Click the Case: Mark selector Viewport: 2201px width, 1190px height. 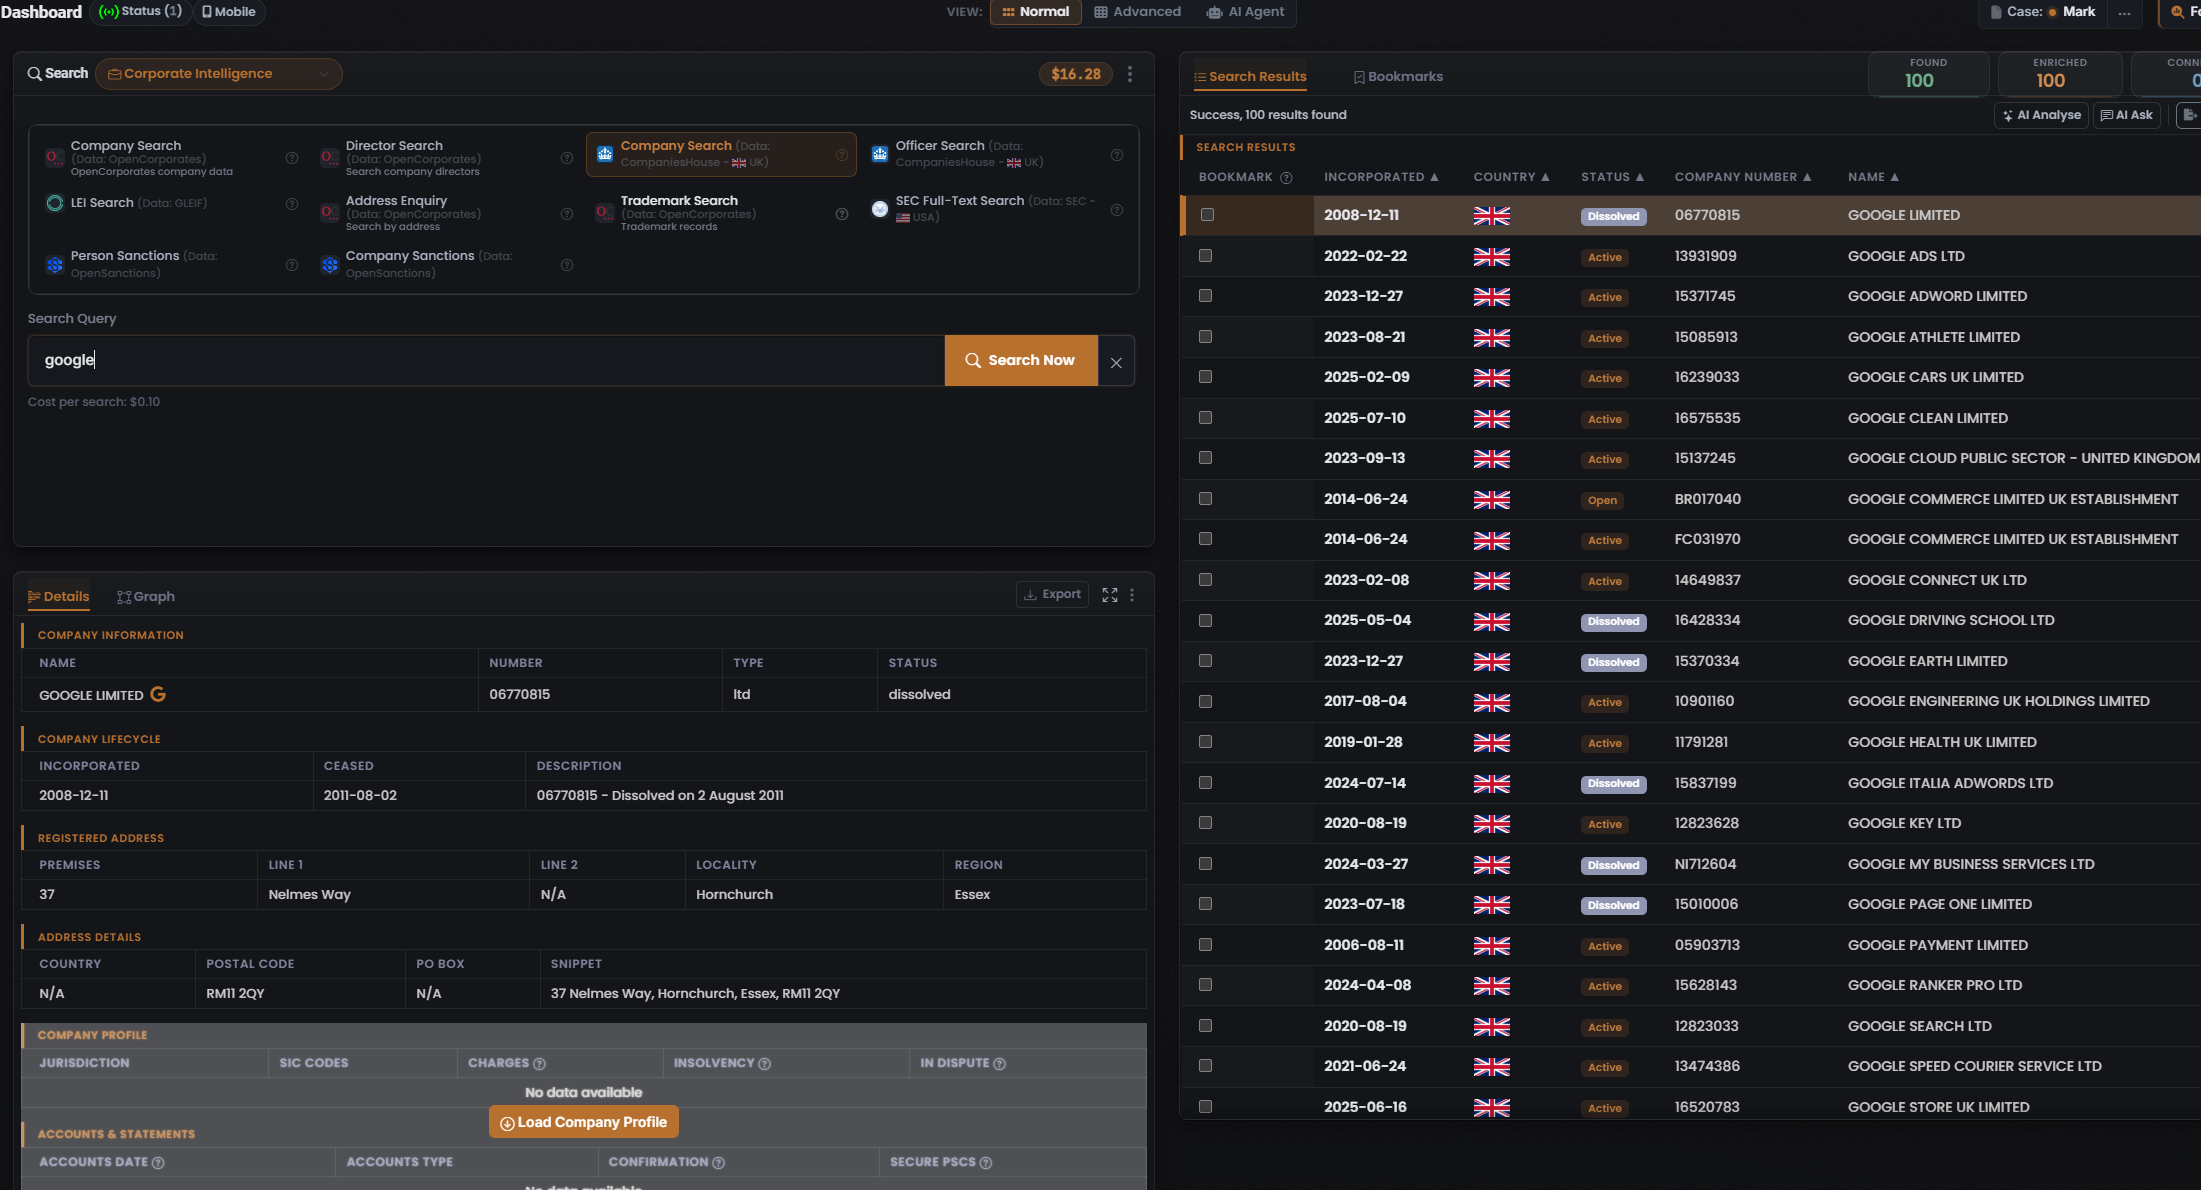(x=2042, y=12)
